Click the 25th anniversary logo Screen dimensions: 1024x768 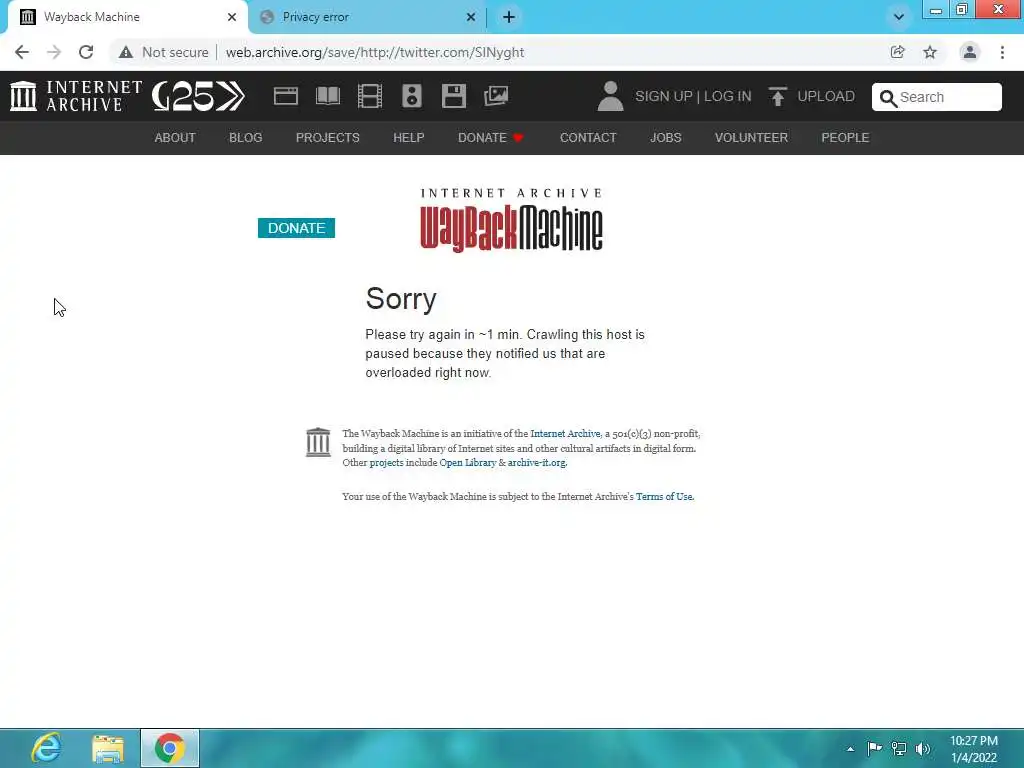point(198,96)
